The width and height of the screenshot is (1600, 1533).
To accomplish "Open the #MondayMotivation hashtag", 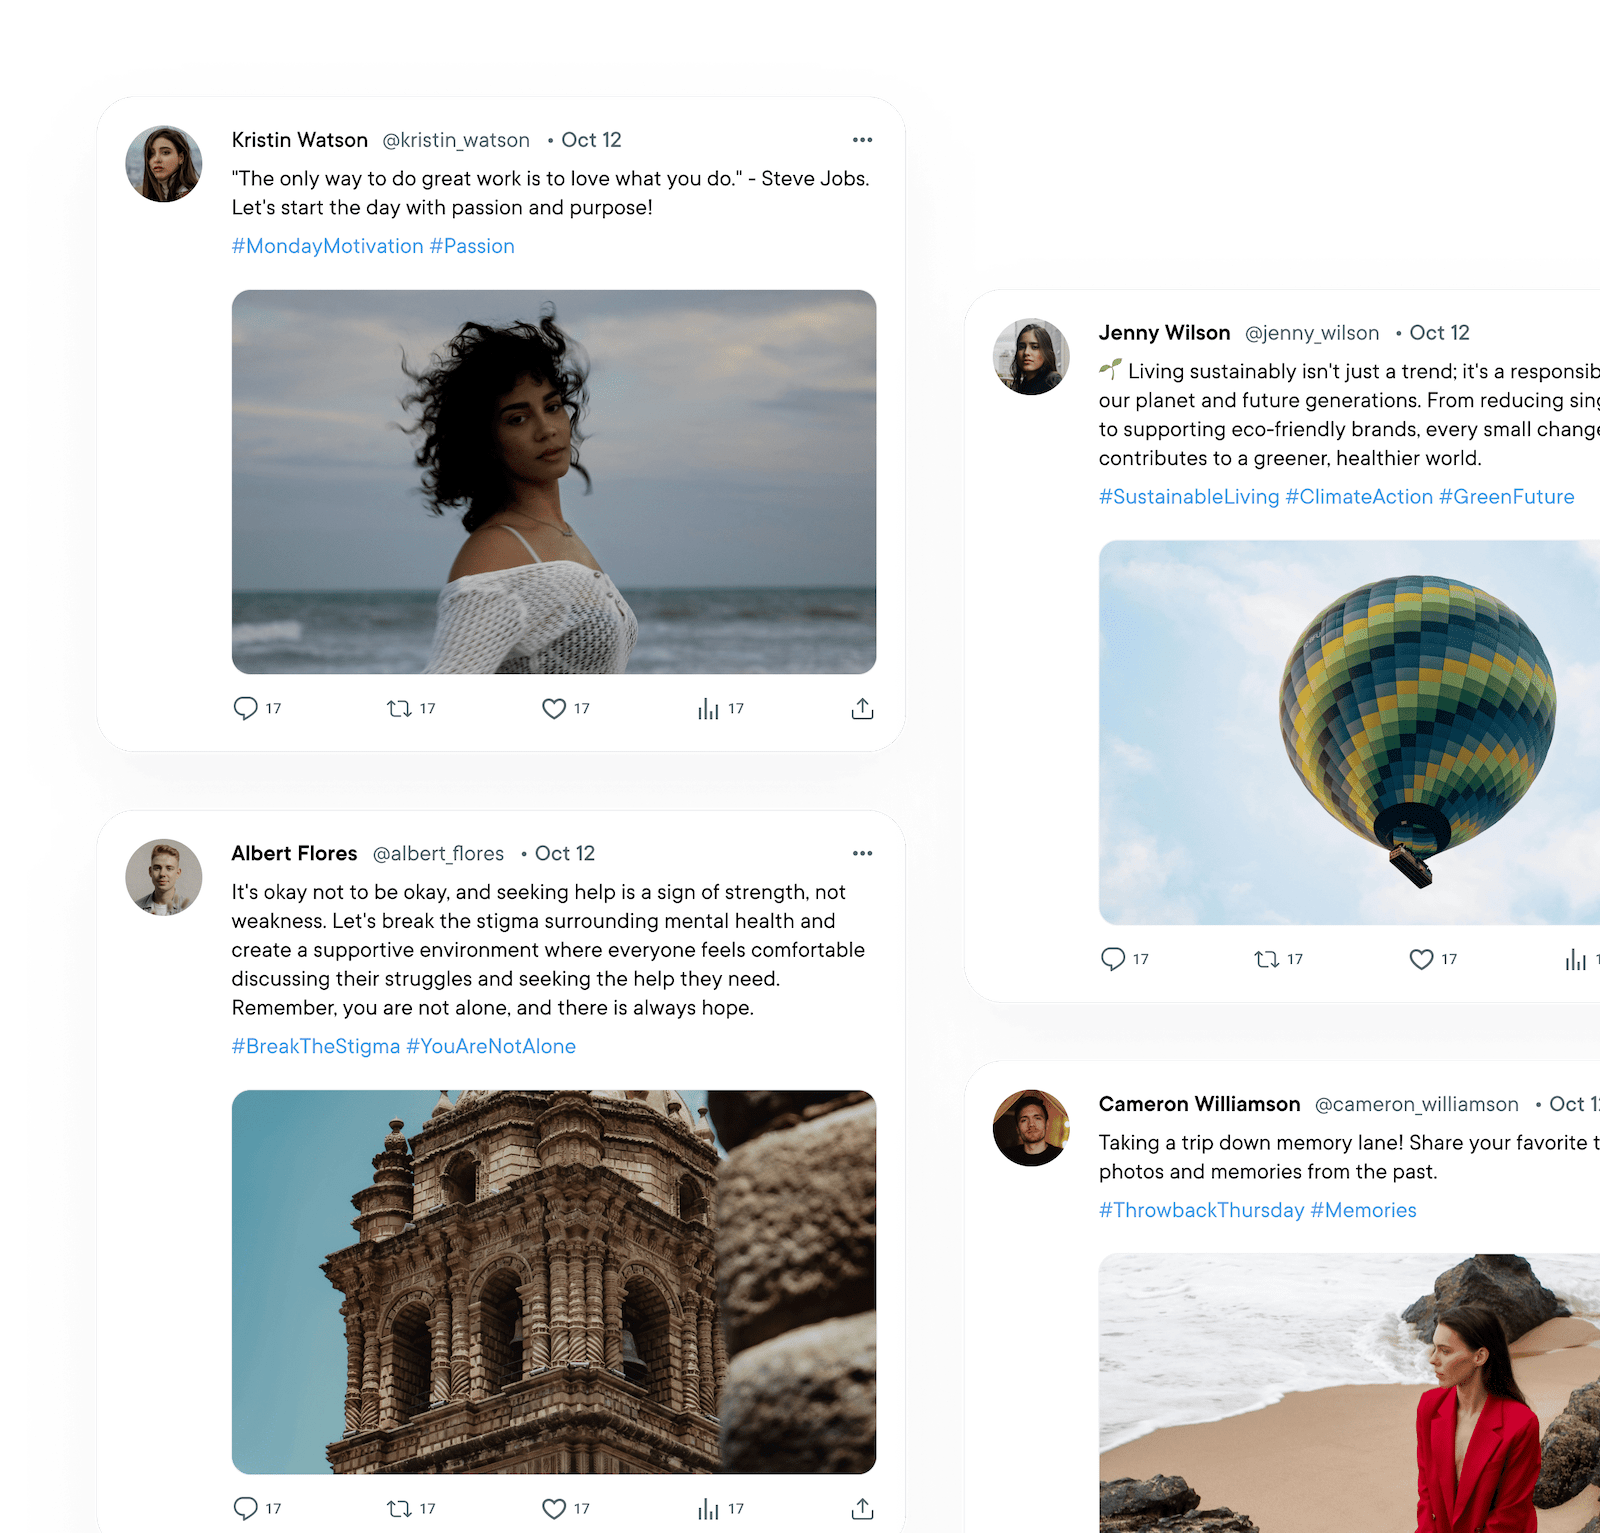I will tap(328, 246).
